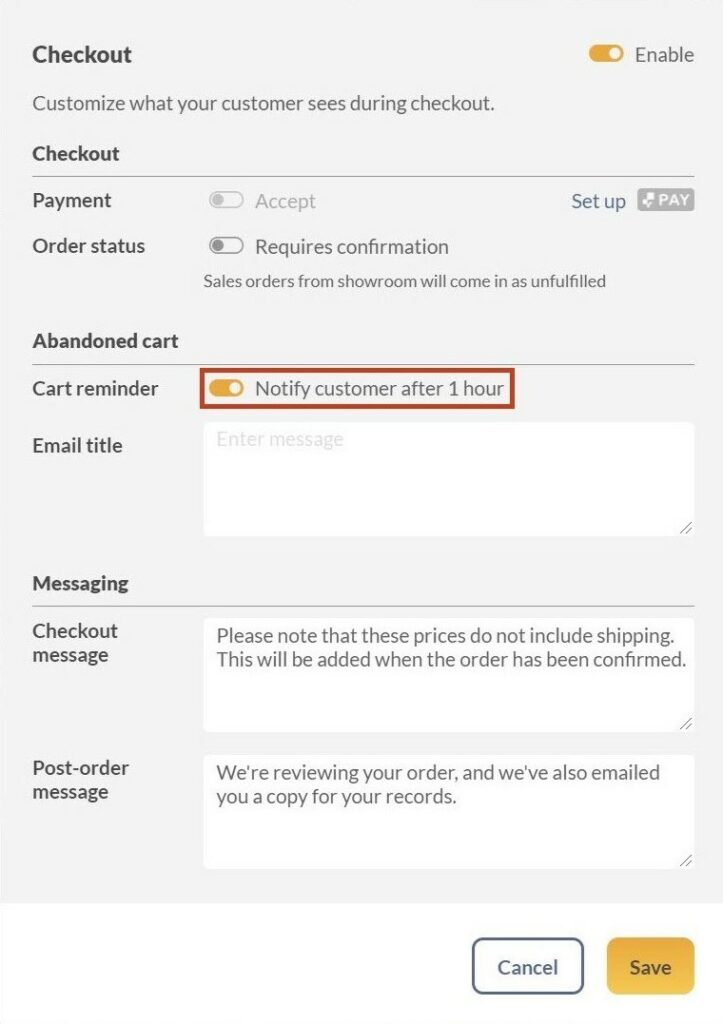Cancel the checkout settings changes
723x1024 pixels.
(528, 966)
